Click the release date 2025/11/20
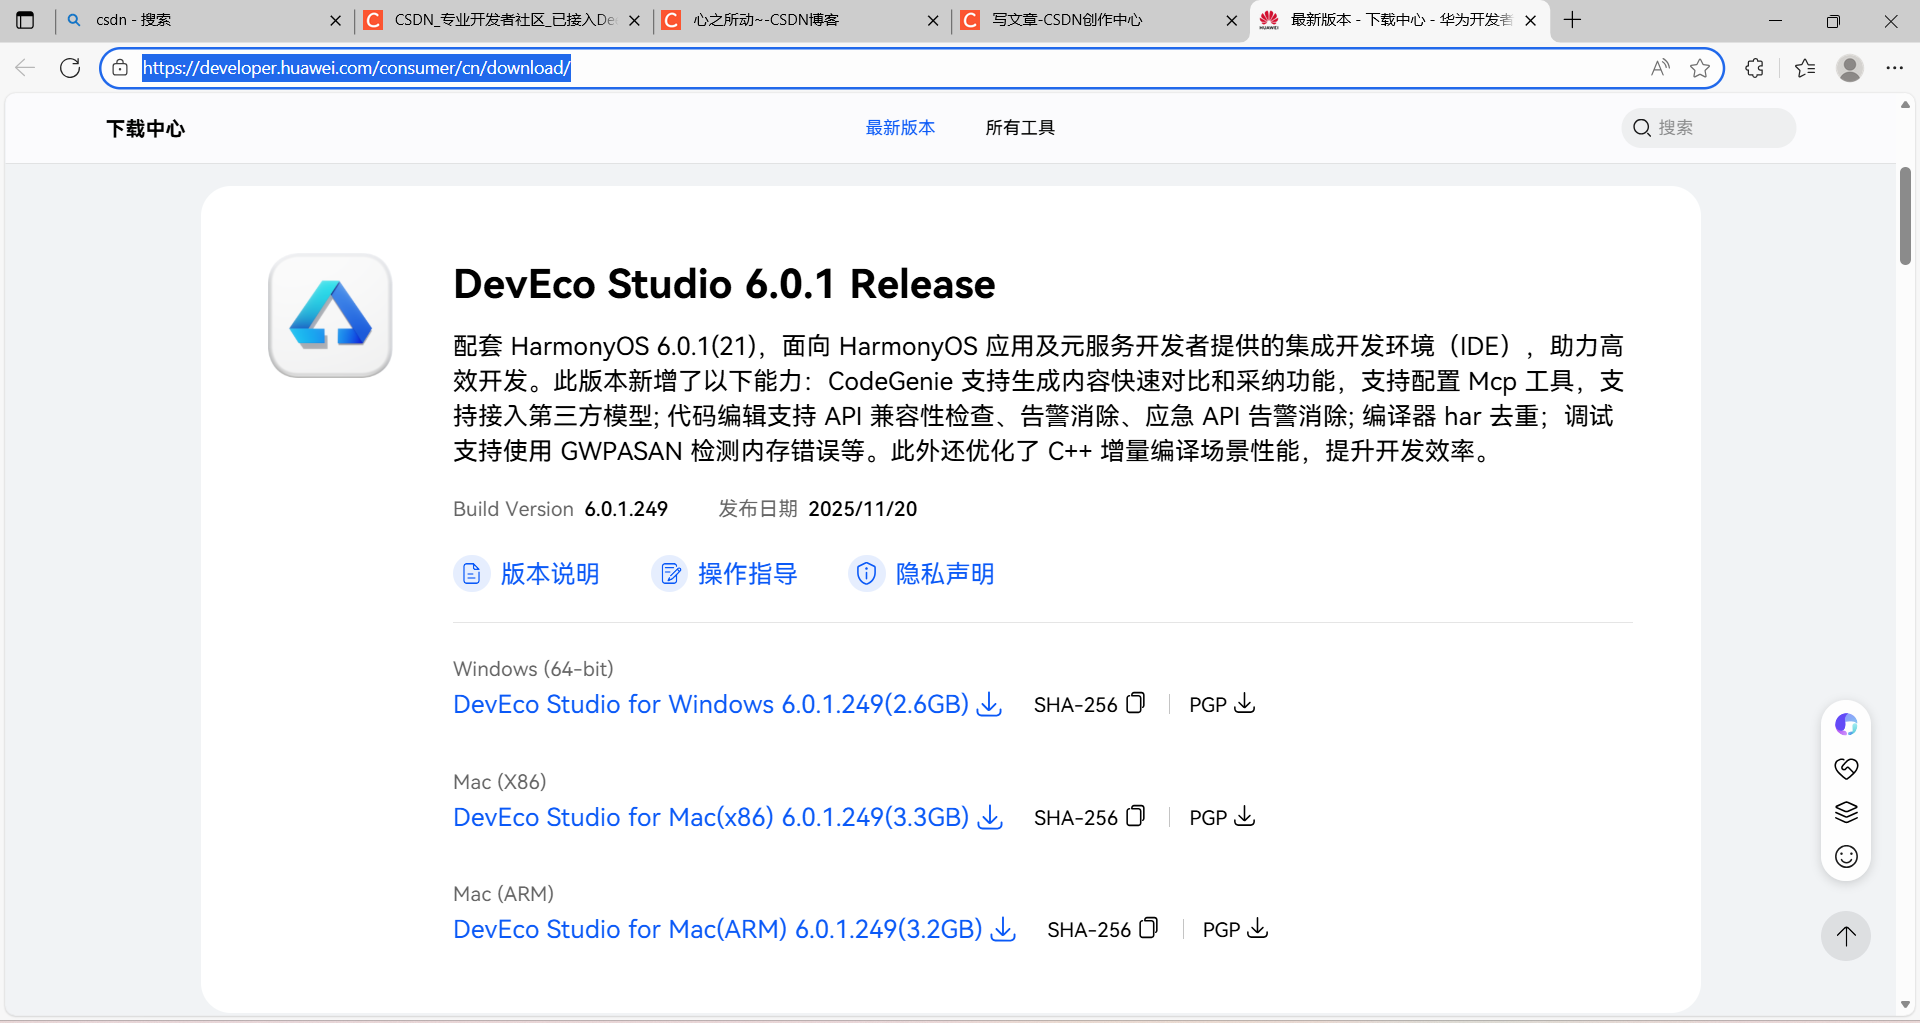Viewport: 1920px width, 1023px height. point(862,509)
